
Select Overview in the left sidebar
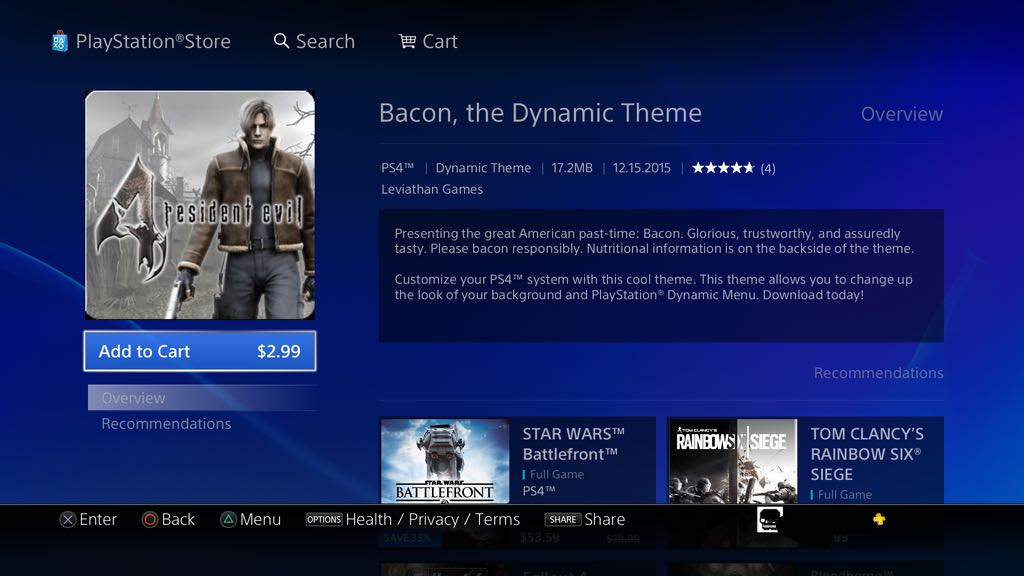pos(133,398)
